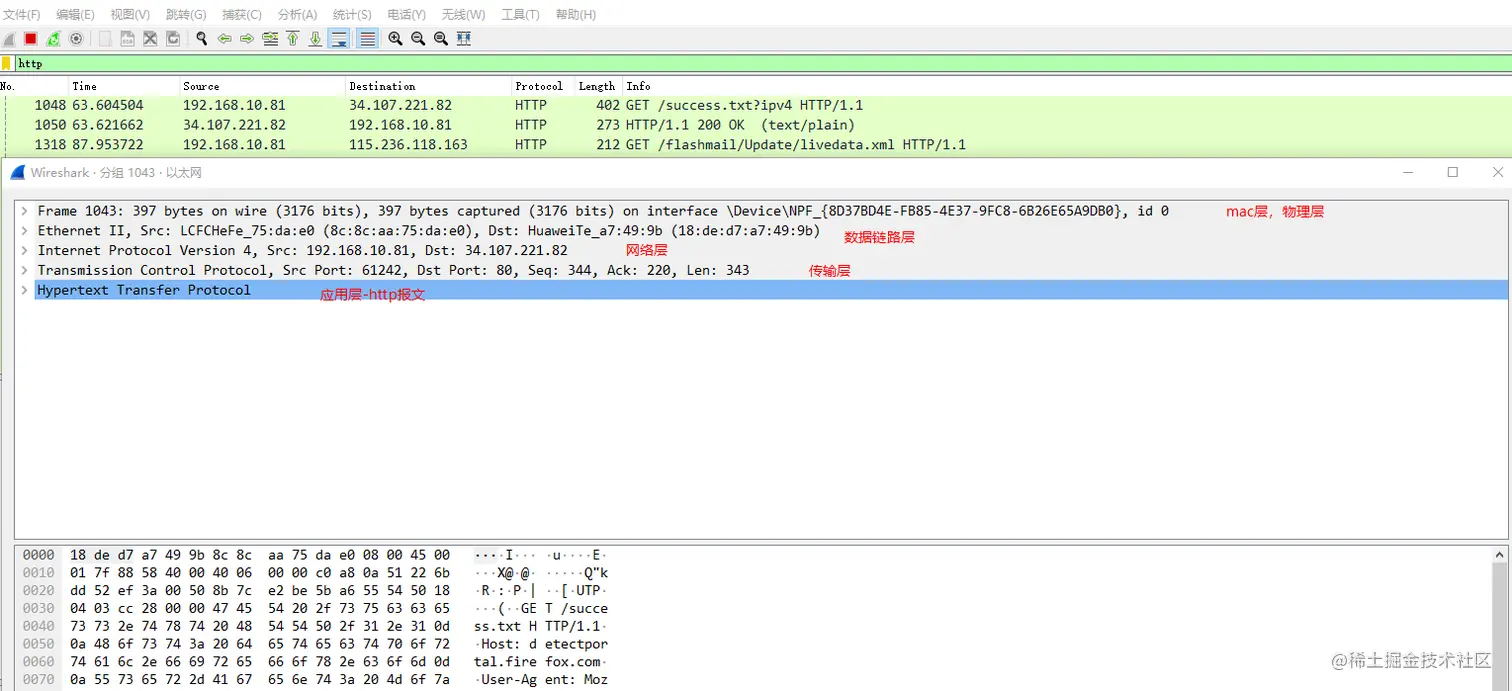This screenshot has width=1512, height=691.
Task: Expand Internet Protocol Version 4 node
Action: point(24,250)
